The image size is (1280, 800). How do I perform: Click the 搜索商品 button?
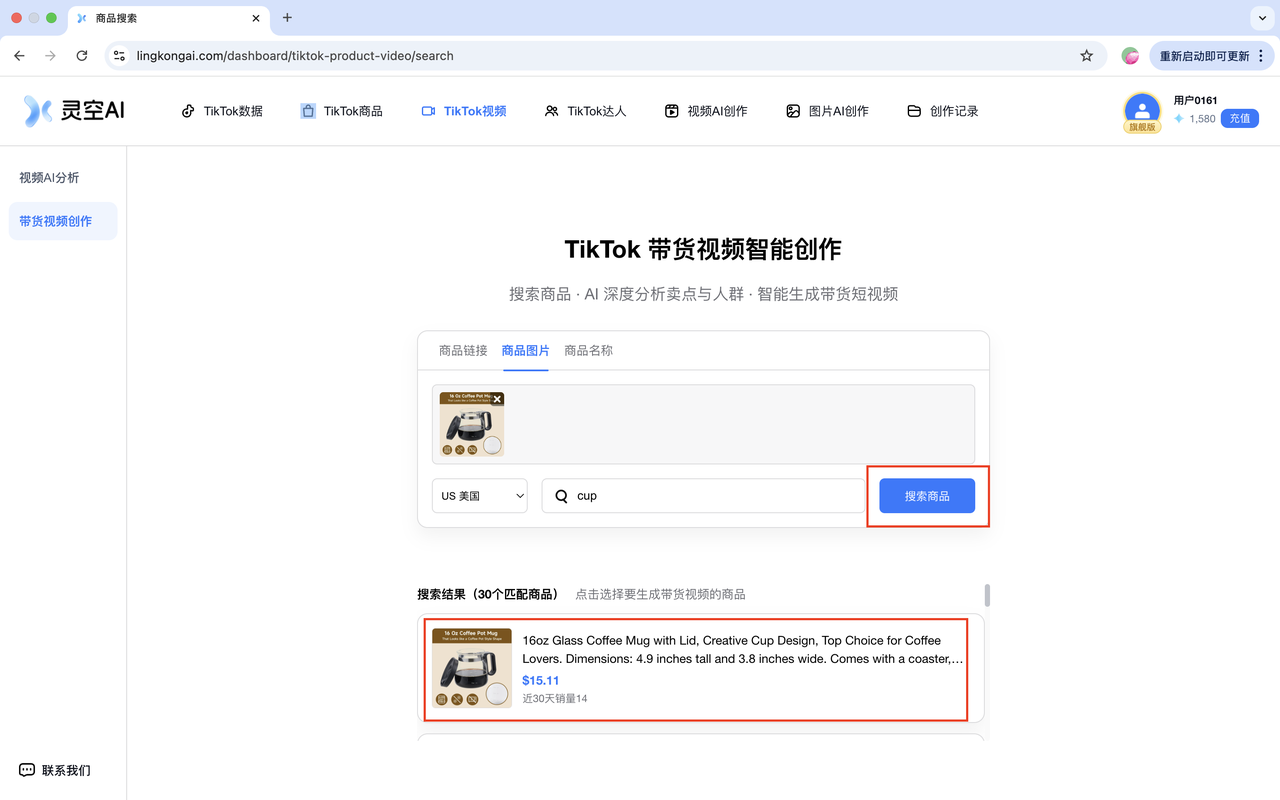[927, 496]
